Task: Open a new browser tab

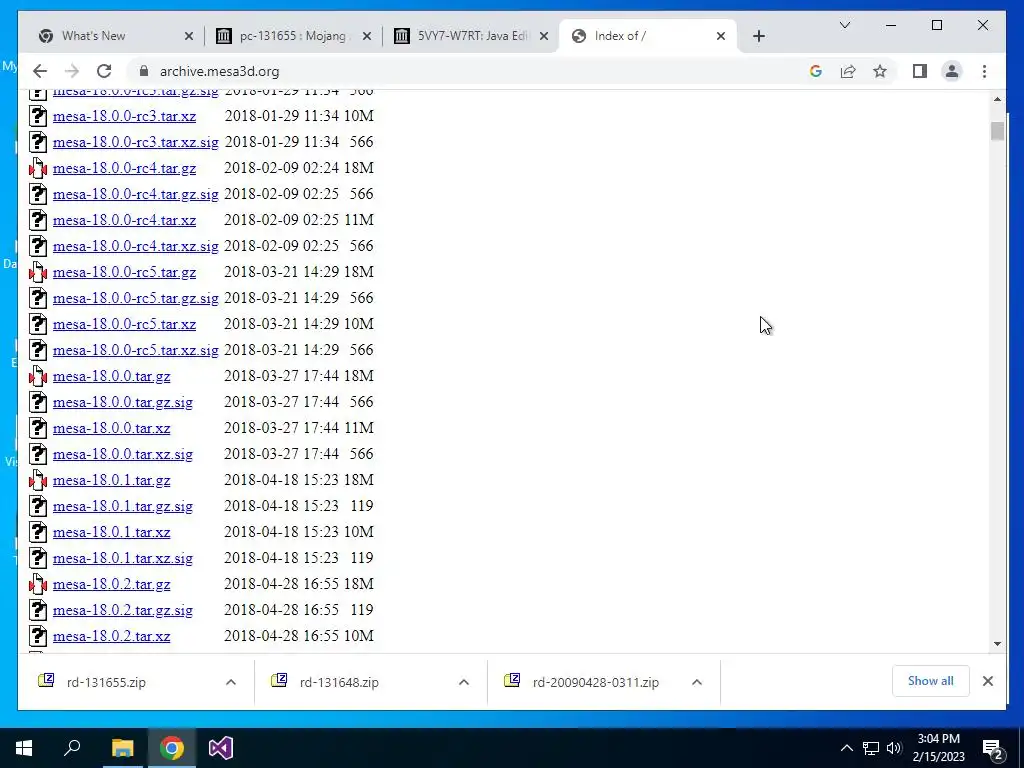Action: click(758, 36)
